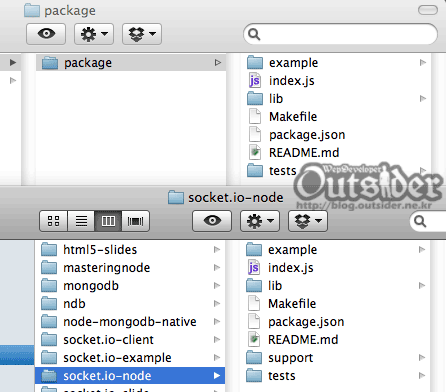This screenshot has height=392, width=446.
Task: Click toolbar pill button in package window
Action: pyautogui.click(x=428, y=10)
